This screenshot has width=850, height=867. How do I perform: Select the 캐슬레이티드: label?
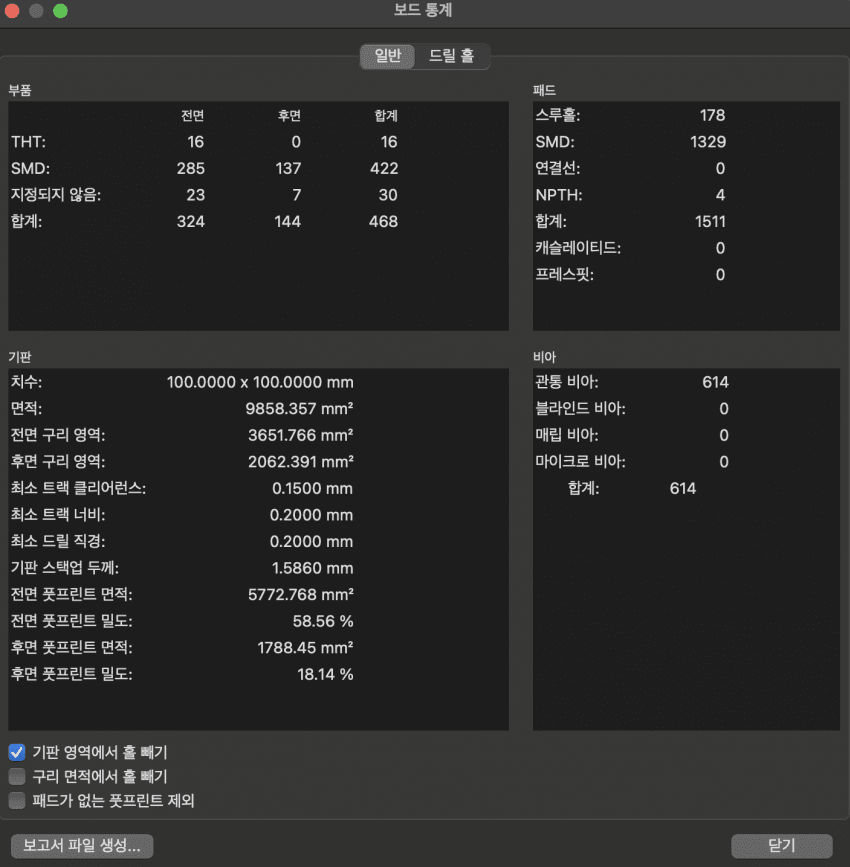578,248
